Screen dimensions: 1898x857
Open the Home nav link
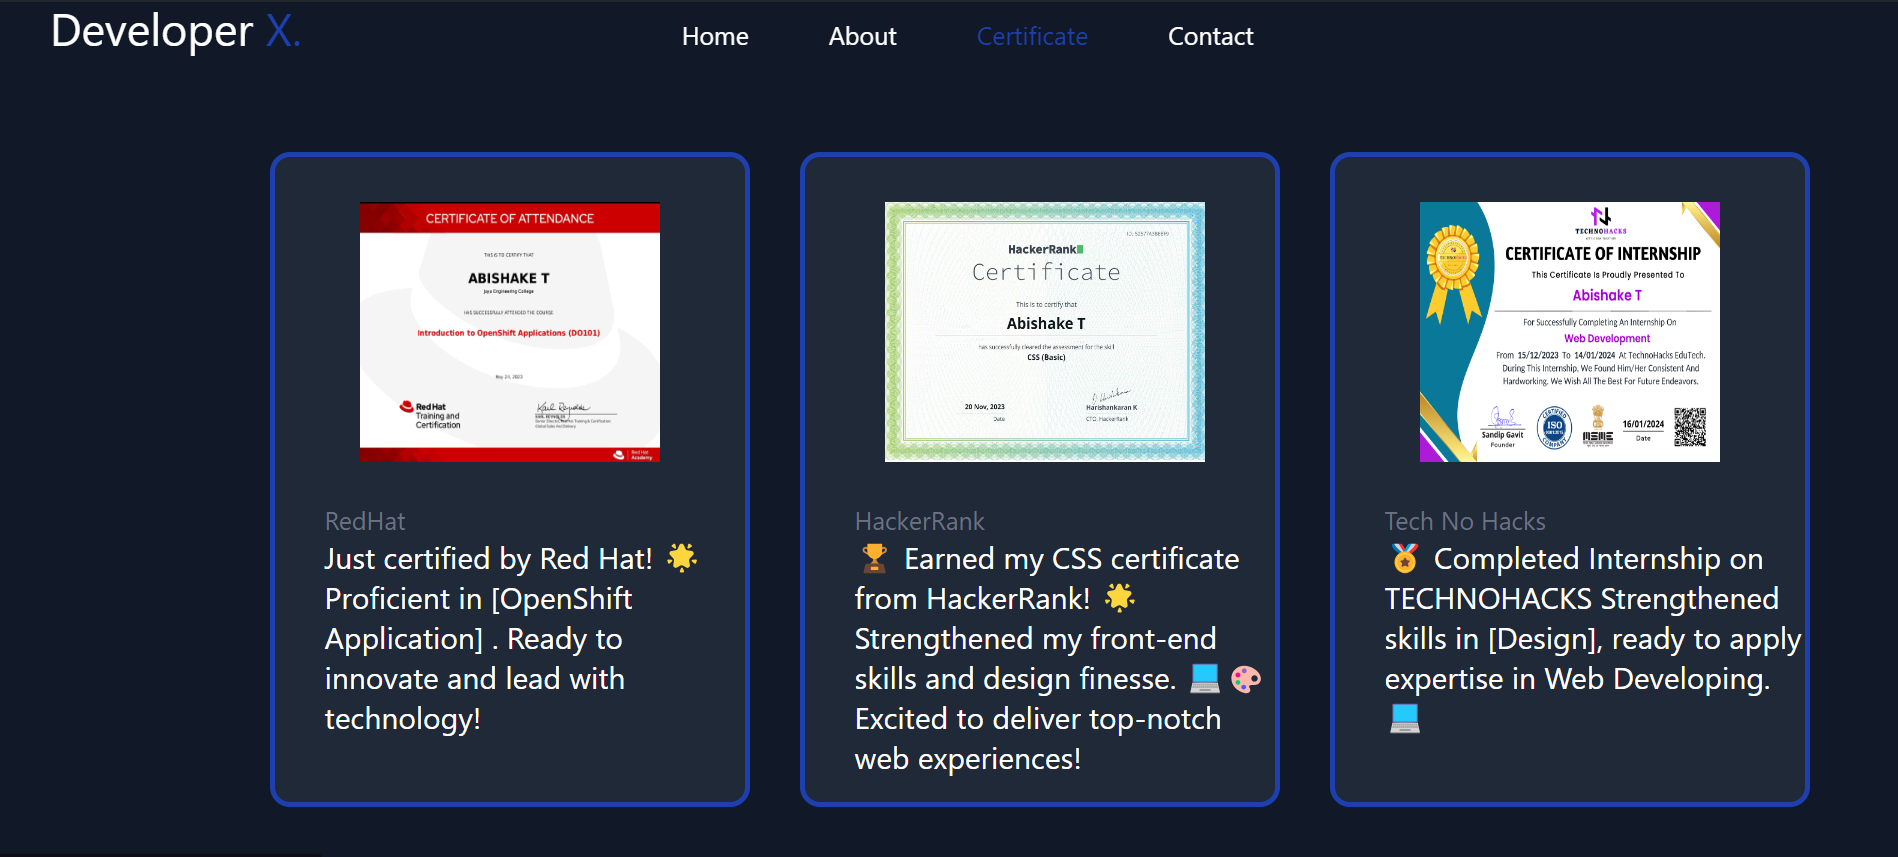point(715,37)
